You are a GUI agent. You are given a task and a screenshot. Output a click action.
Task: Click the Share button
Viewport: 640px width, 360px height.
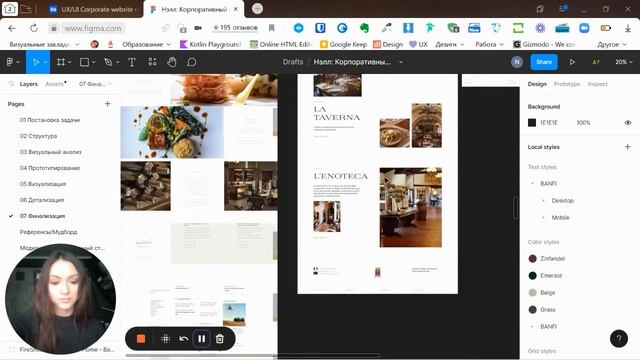pos(544,62)
